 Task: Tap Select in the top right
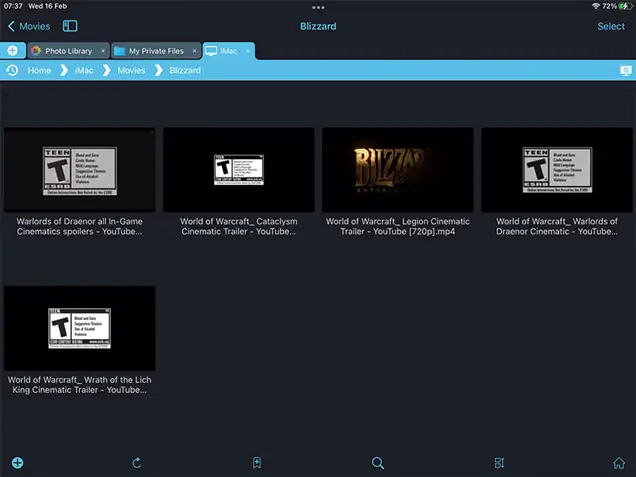pyautogui.click(x=611, y=26)
